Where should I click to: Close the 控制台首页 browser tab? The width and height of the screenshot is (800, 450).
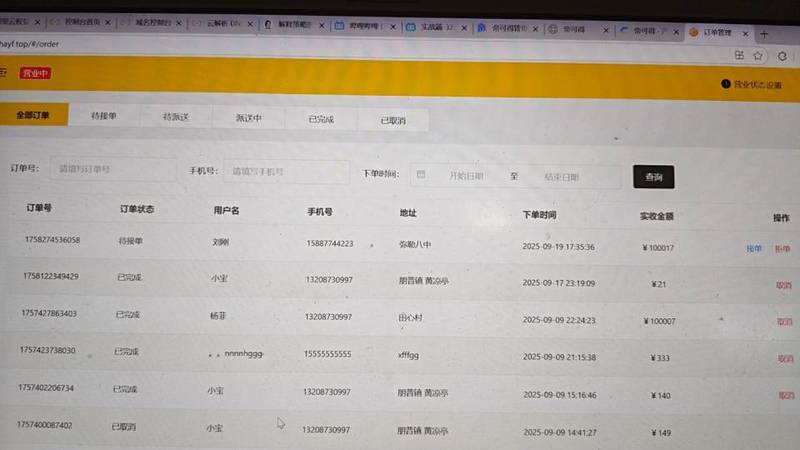click(108, 22)
